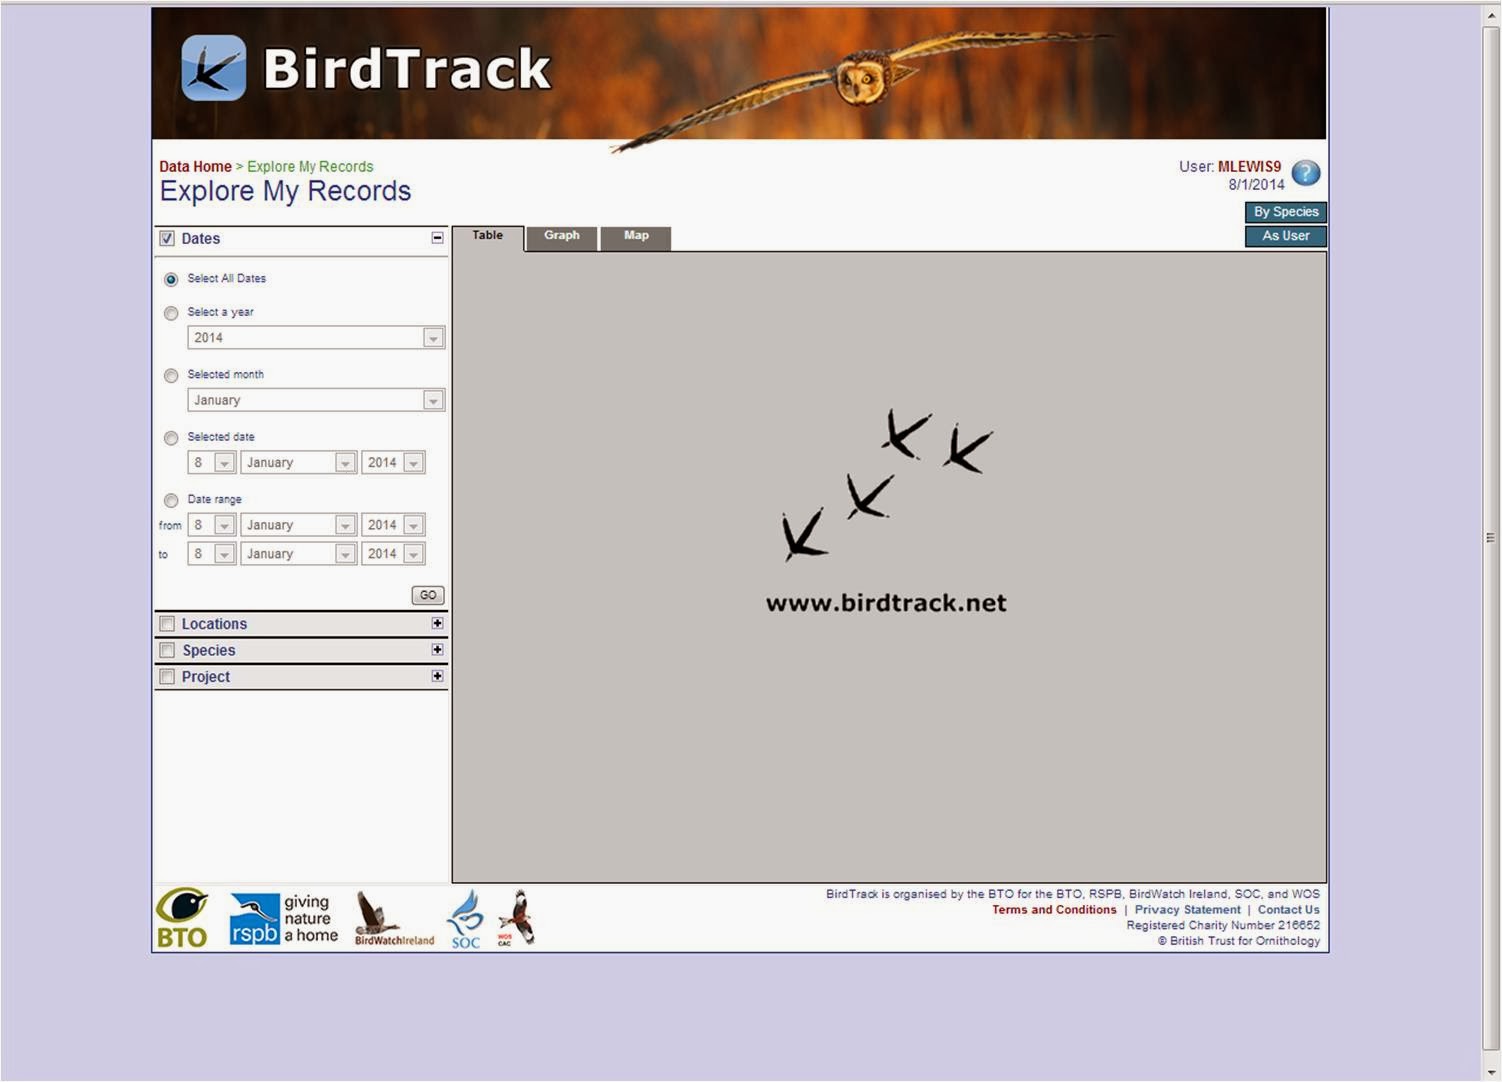The image size is (1502, 1082).
Task: Expand the Species section plus icon
Action: (x=437, y=649)
